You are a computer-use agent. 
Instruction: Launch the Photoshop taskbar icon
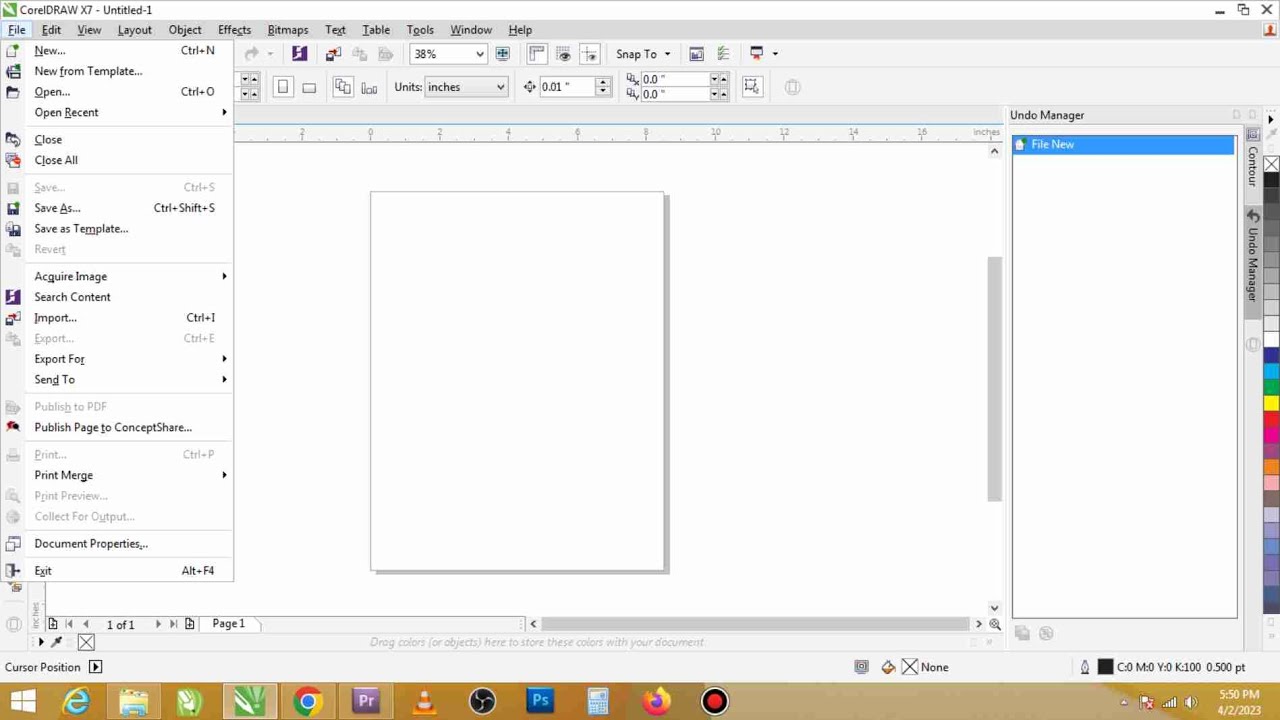pos(540,701)
